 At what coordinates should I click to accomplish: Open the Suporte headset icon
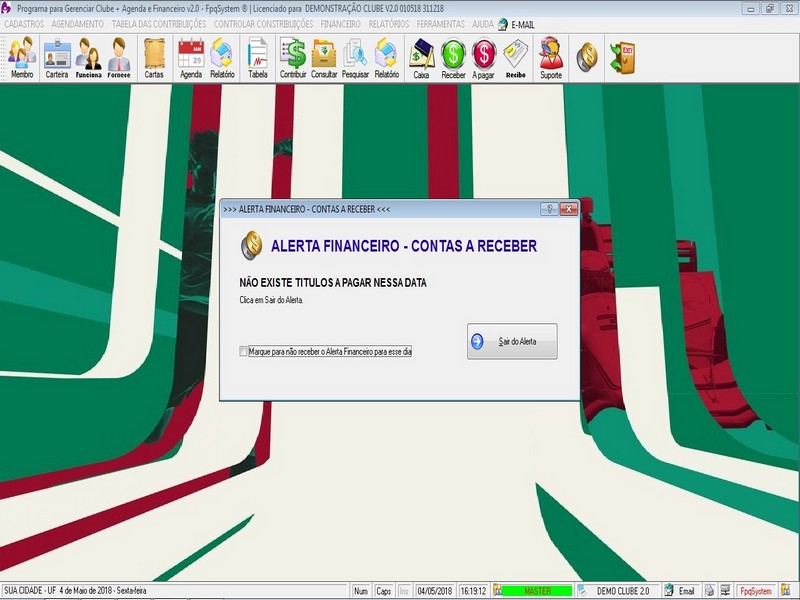pos(551,58)
